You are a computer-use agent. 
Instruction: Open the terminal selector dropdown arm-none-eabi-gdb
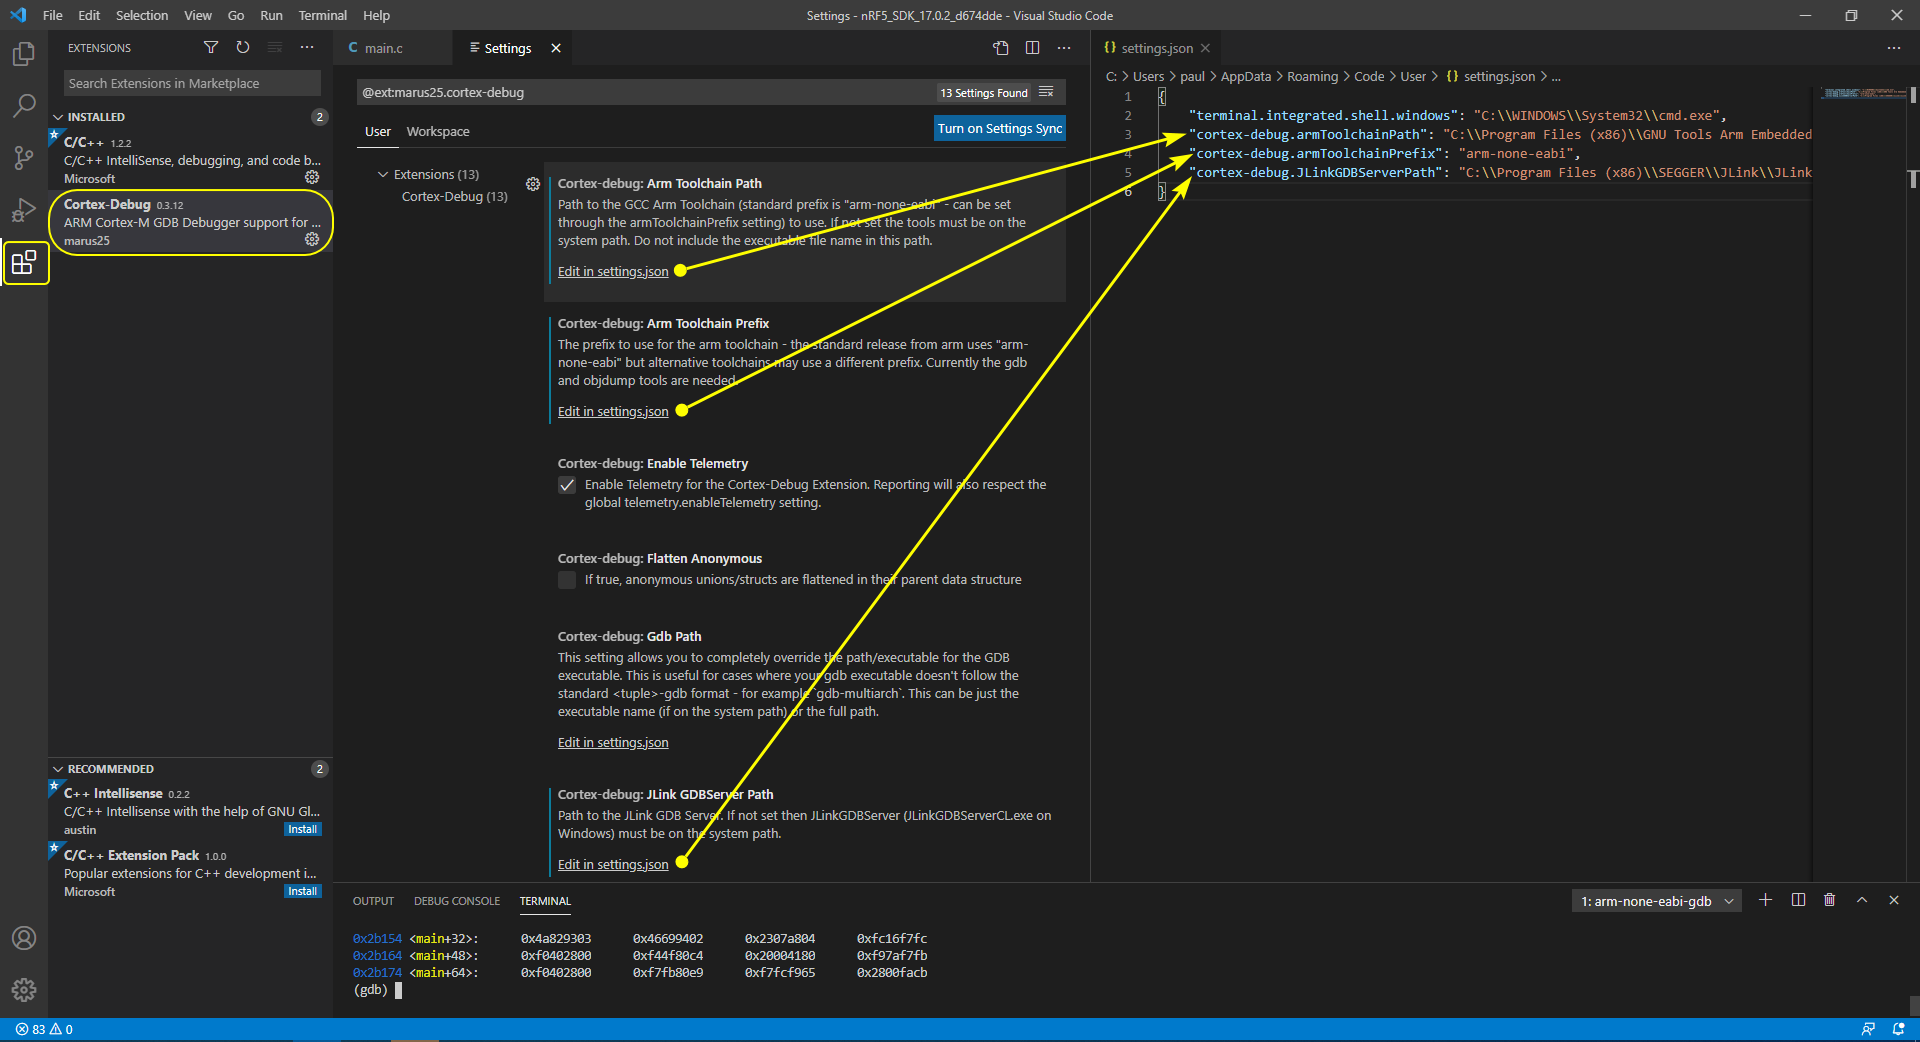(1656, 901)
